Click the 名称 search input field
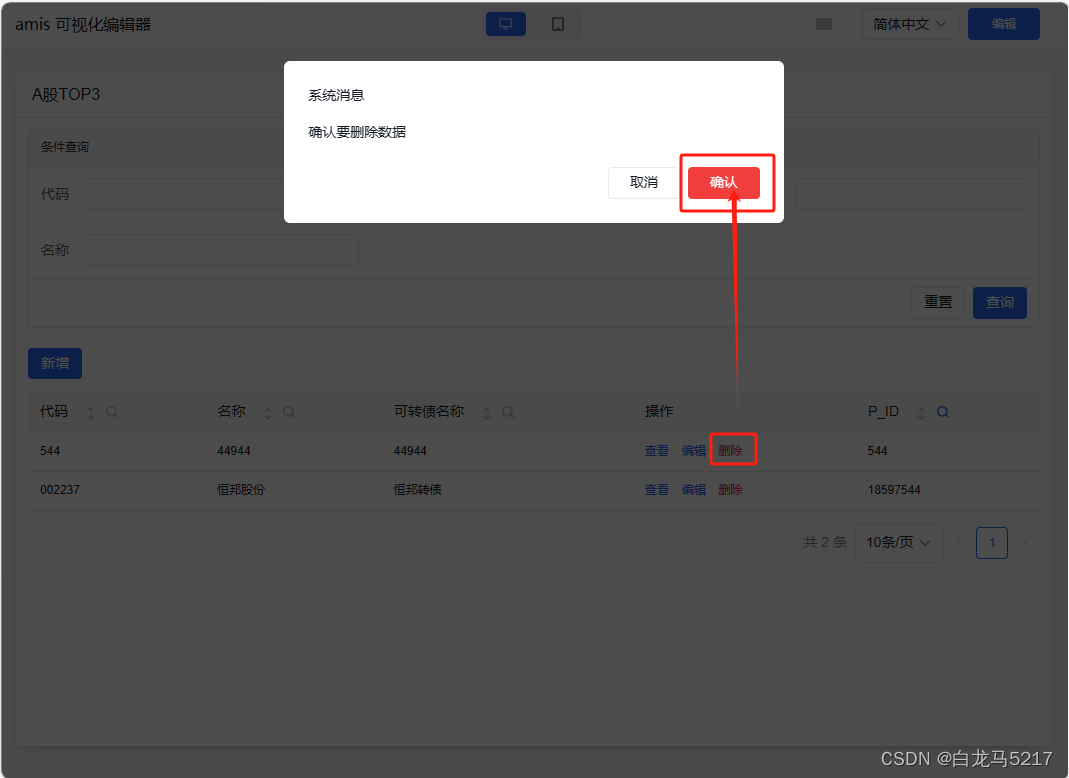Image resolution: width=1069 pixels, height=778 pixels. tap(221, 250)
